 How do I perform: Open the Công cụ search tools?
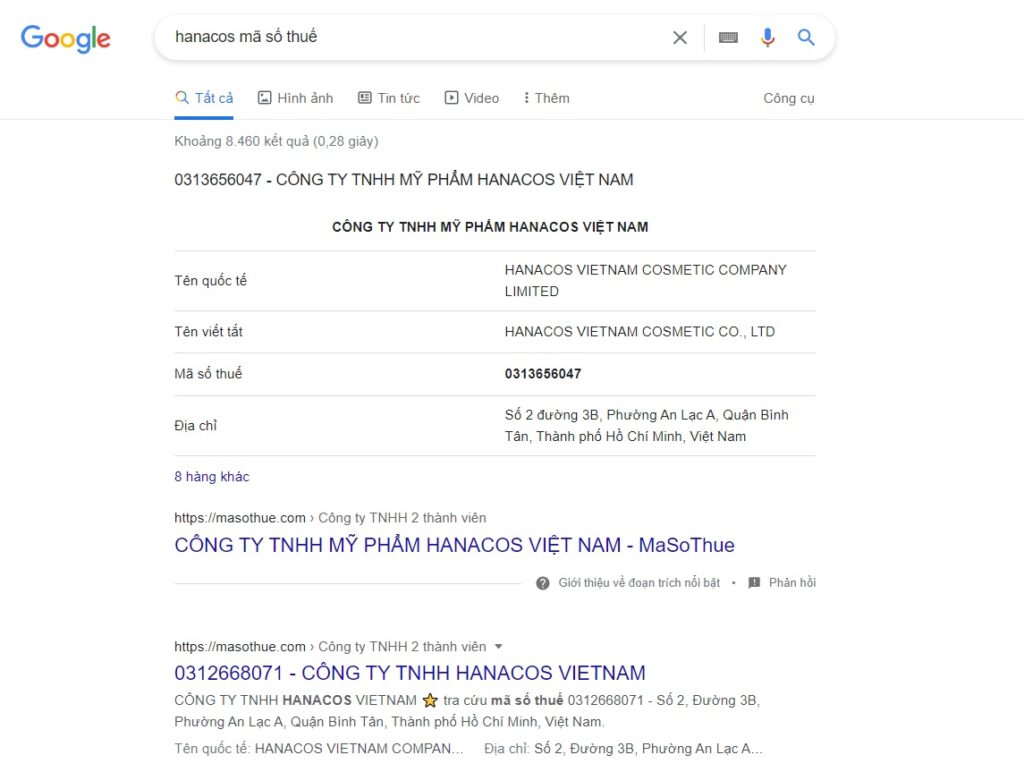pyautogui.click(x=788, y=98)
